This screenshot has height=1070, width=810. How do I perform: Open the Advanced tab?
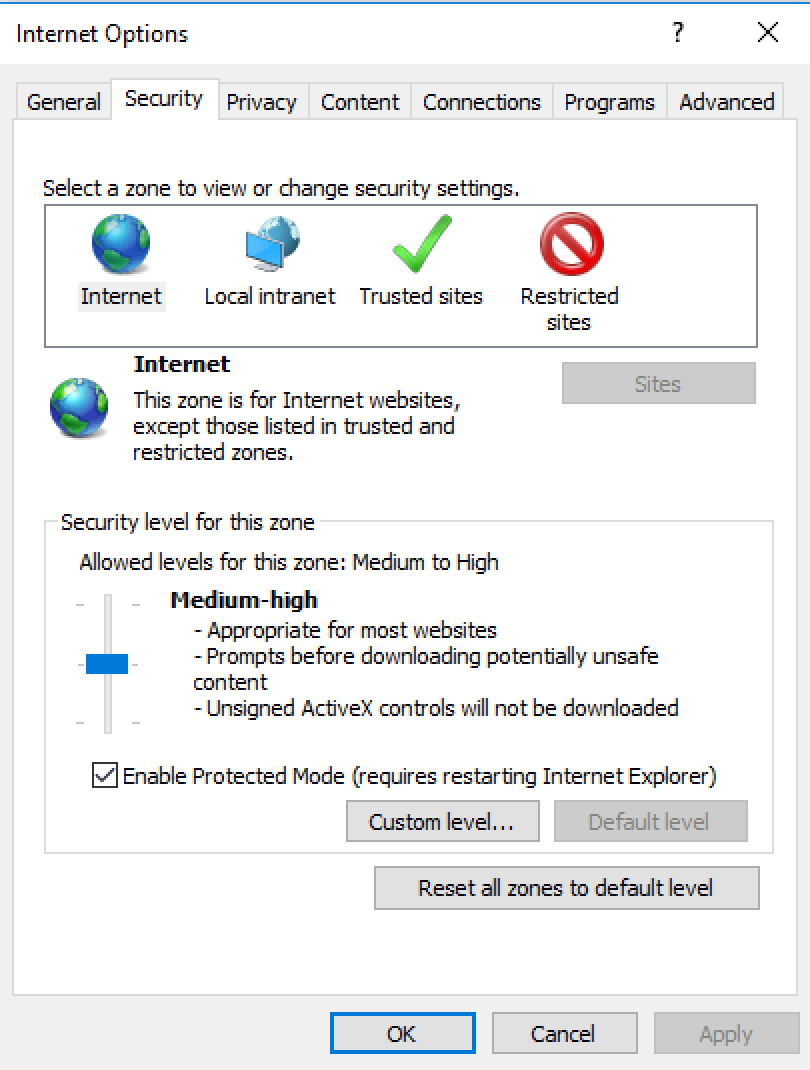click(x=726, y=102)
